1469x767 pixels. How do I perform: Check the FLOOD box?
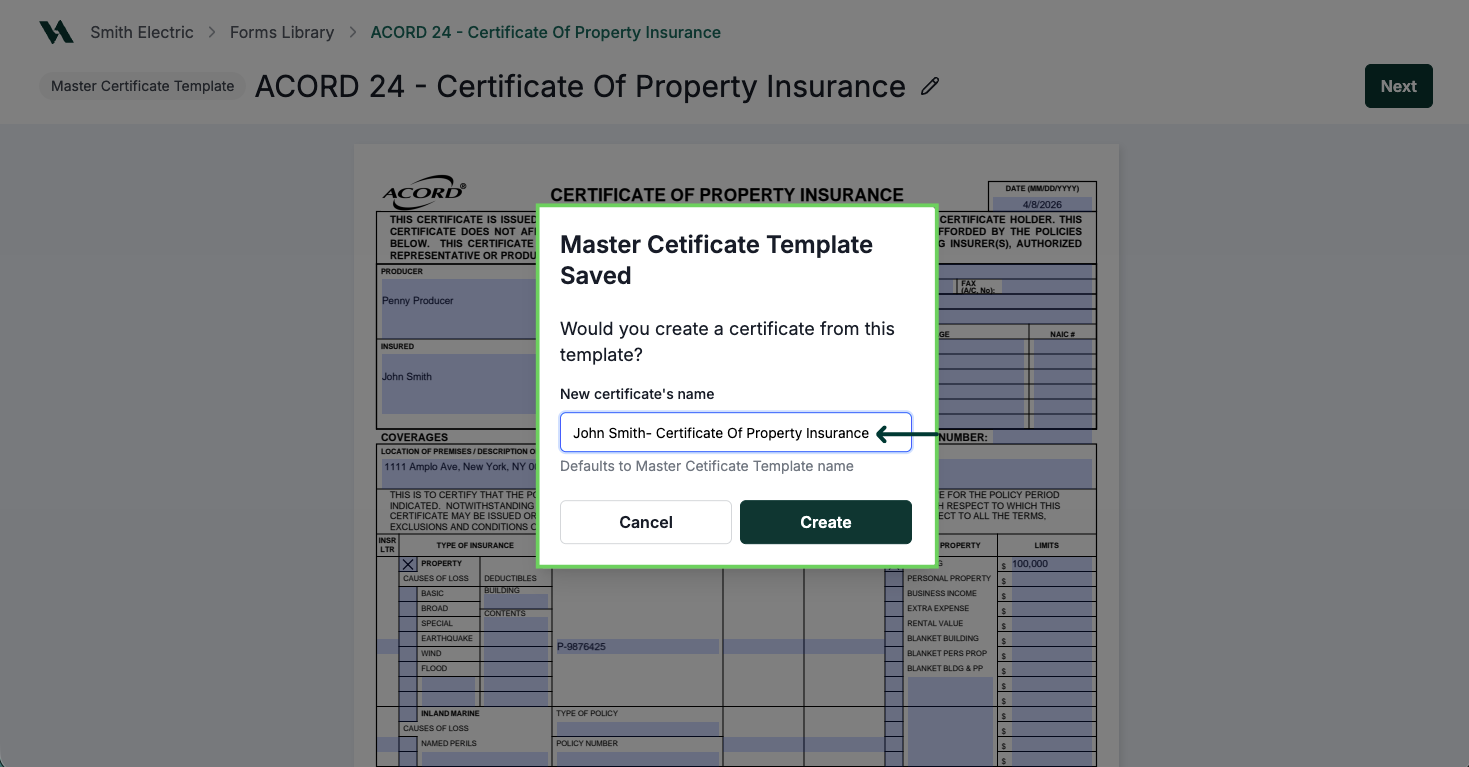tap(408, 669)
